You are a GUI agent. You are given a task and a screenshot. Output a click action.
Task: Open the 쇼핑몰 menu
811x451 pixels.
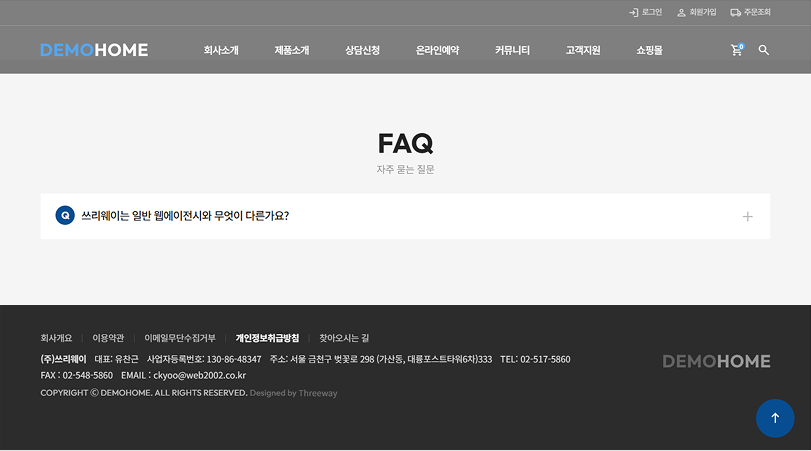coord(650,50)
